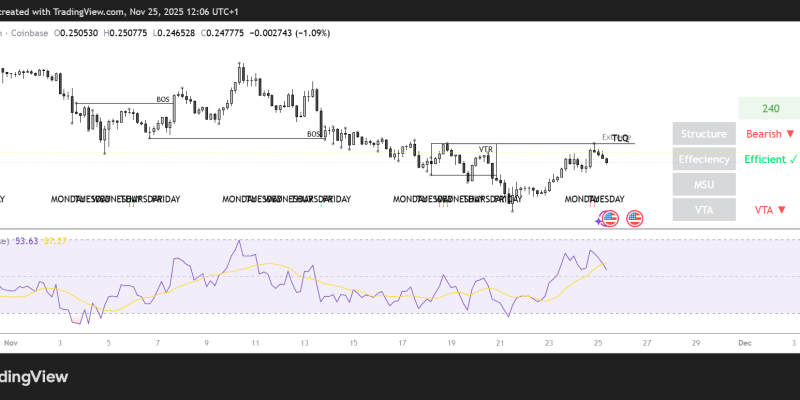This screenshot has width=800, height=400.
Task: Select the Structure table cell
Action: pyautogui.click(x=703, y=134)
